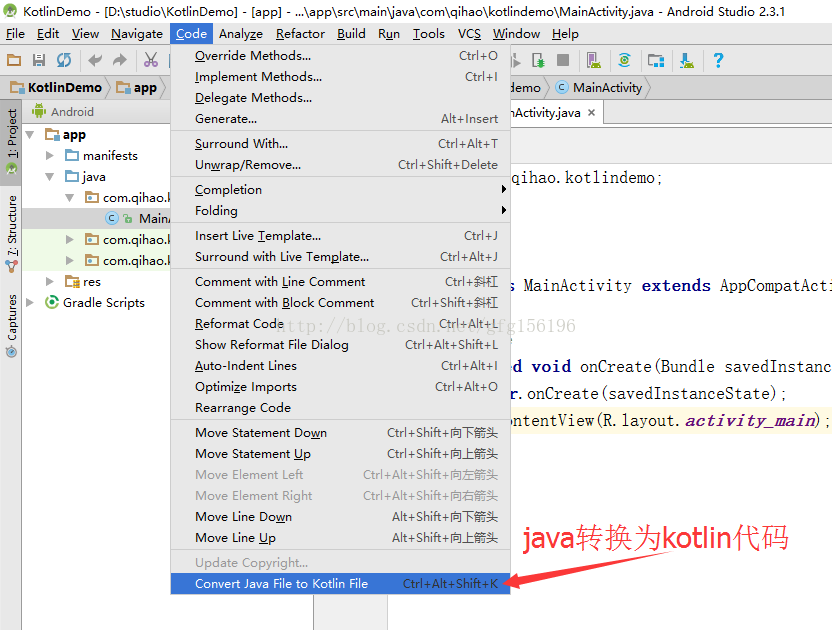Viewport: 832px width, 630px height.
Task: Open the View menu
Action: tap(85, 34)
